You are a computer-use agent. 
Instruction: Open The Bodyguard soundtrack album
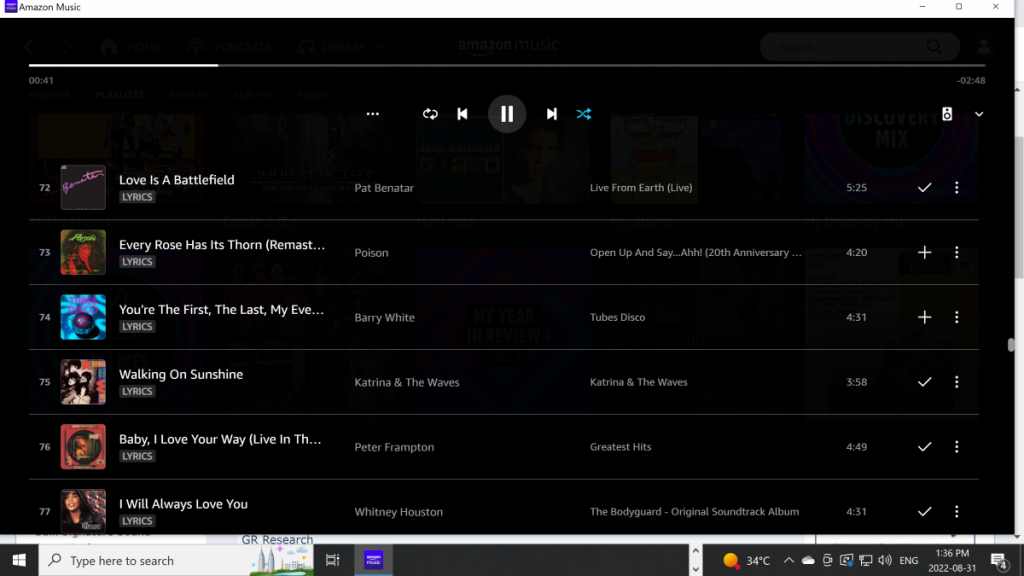pyautogui.click(x=694, y=511)
